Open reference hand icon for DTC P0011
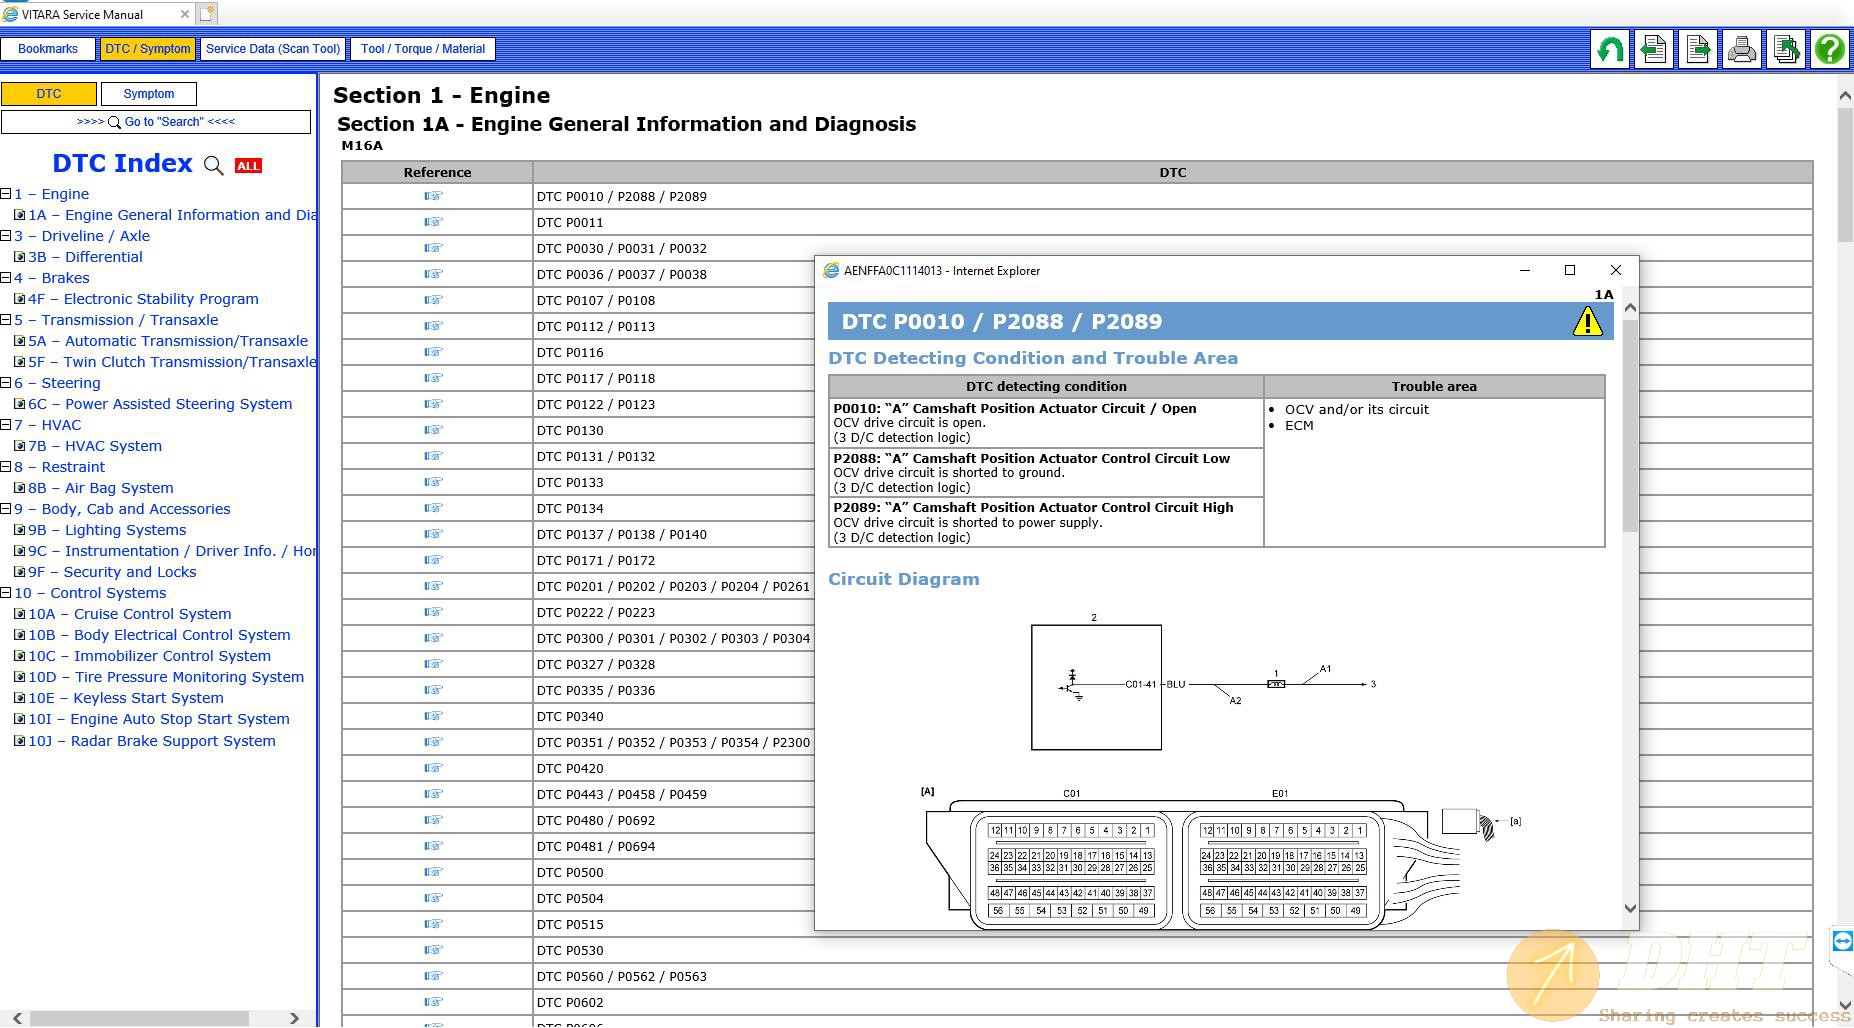This screenshot has width=1854, height=1028. [x=433, y=222]
